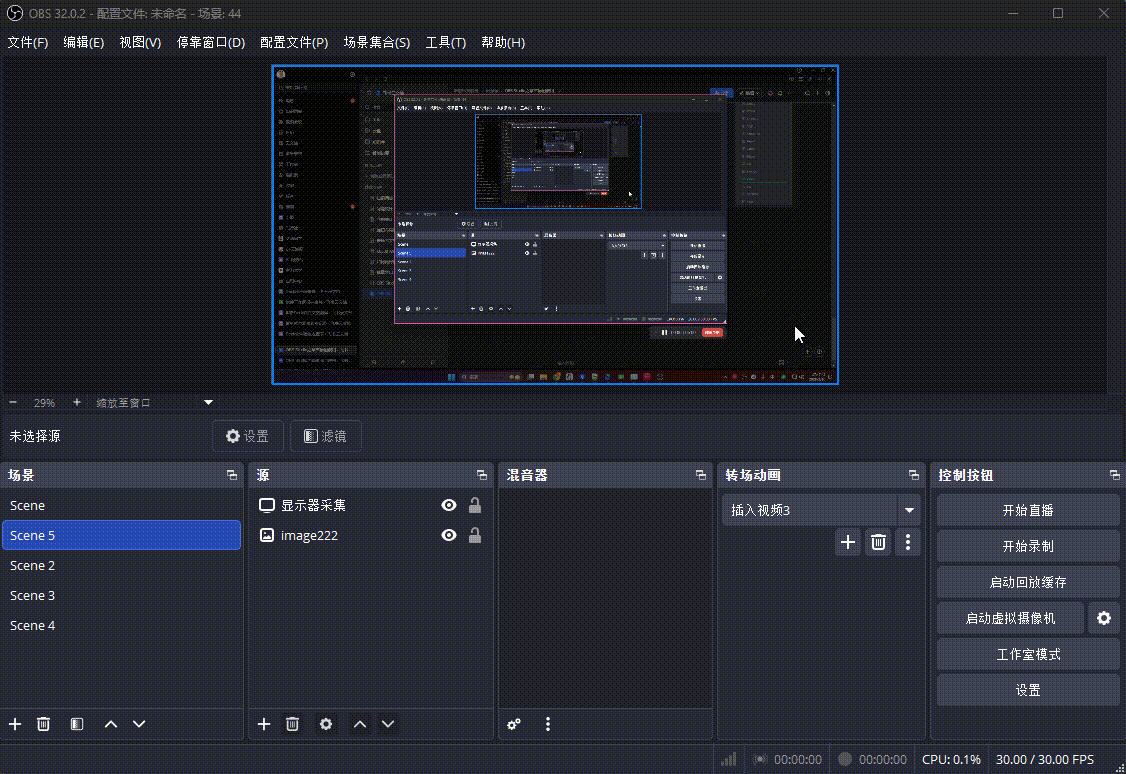Add a new source with the plus icon
This screenshot has width=1126, height=774.
[263, 724]
